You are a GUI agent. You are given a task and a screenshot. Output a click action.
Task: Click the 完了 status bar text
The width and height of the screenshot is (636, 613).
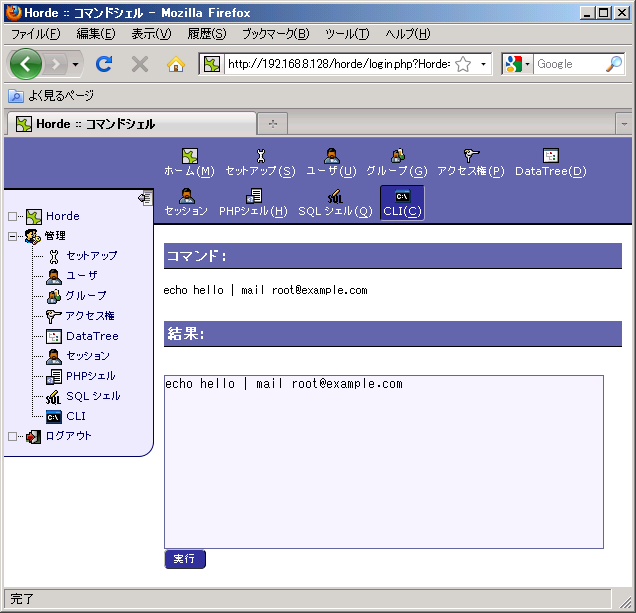tap(22, 599)
